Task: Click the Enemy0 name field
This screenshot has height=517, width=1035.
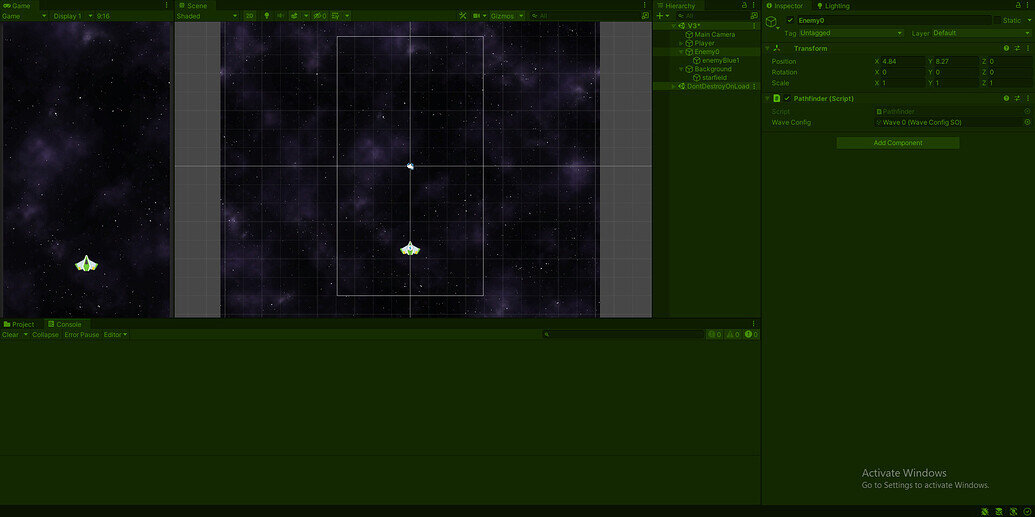Action: (894, 20)
